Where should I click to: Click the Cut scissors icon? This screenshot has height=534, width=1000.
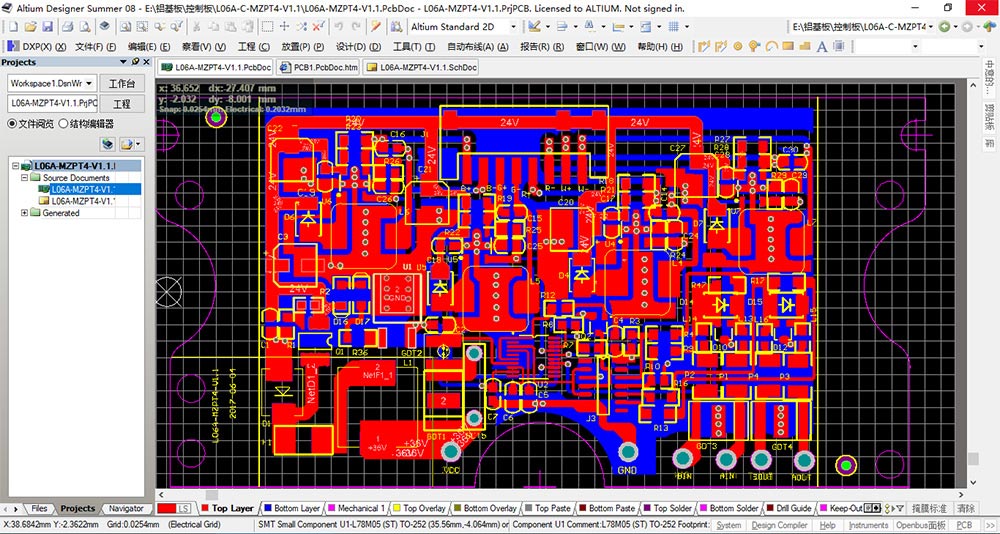click(197, 27)
